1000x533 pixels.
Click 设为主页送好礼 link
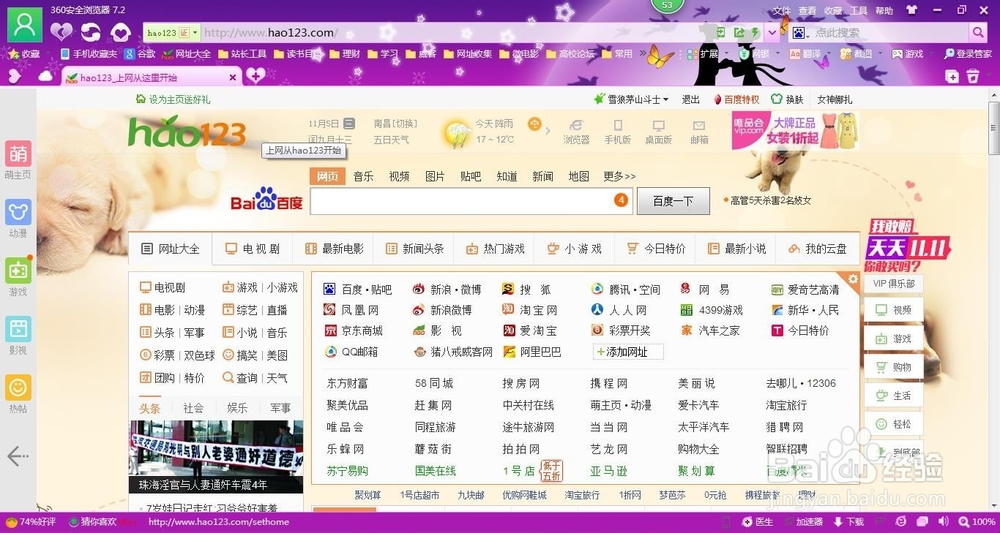(x=173, y=99)
